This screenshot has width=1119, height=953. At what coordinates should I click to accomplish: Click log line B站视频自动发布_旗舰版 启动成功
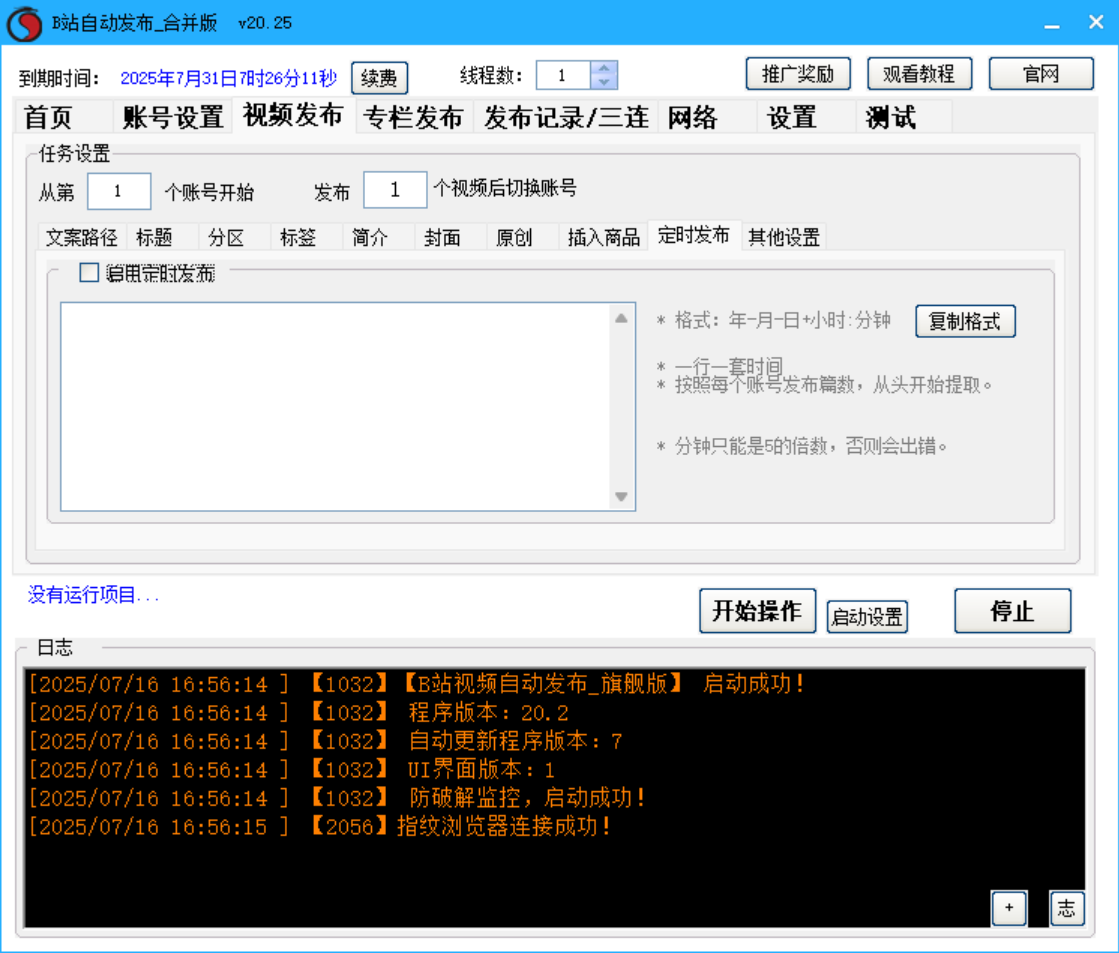416,684
